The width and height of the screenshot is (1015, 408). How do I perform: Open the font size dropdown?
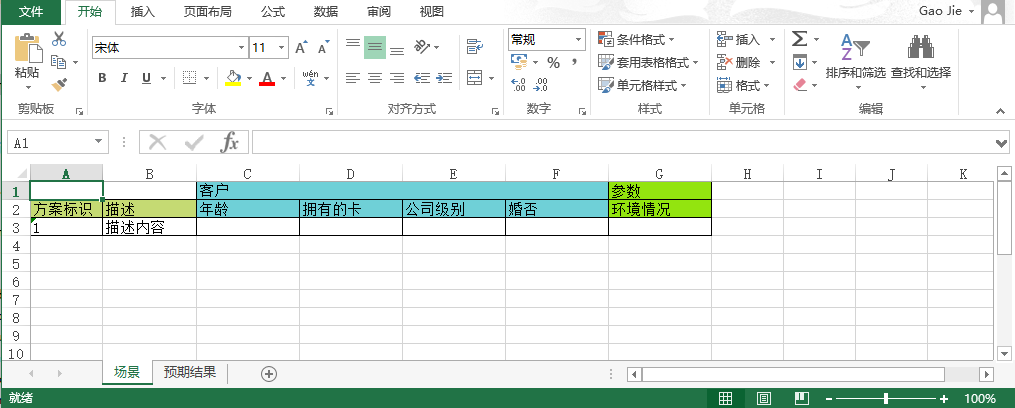[x=282, y=48]
